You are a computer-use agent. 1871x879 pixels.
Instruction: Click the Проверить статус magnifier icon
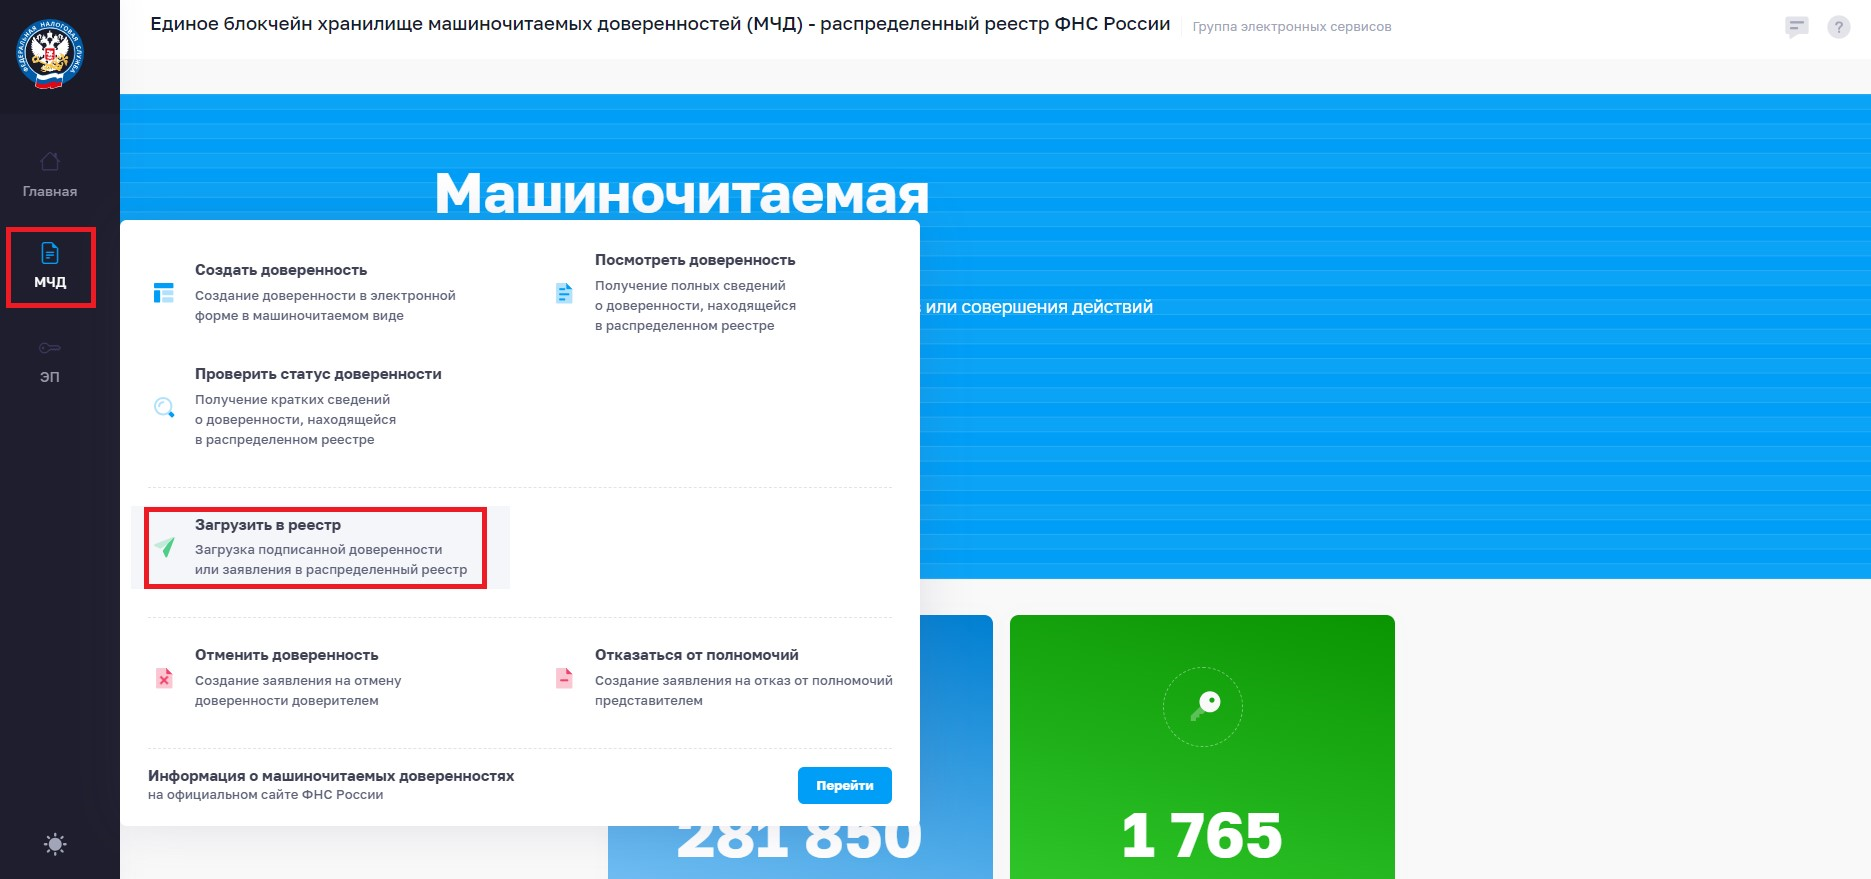(x=164, y=407)
